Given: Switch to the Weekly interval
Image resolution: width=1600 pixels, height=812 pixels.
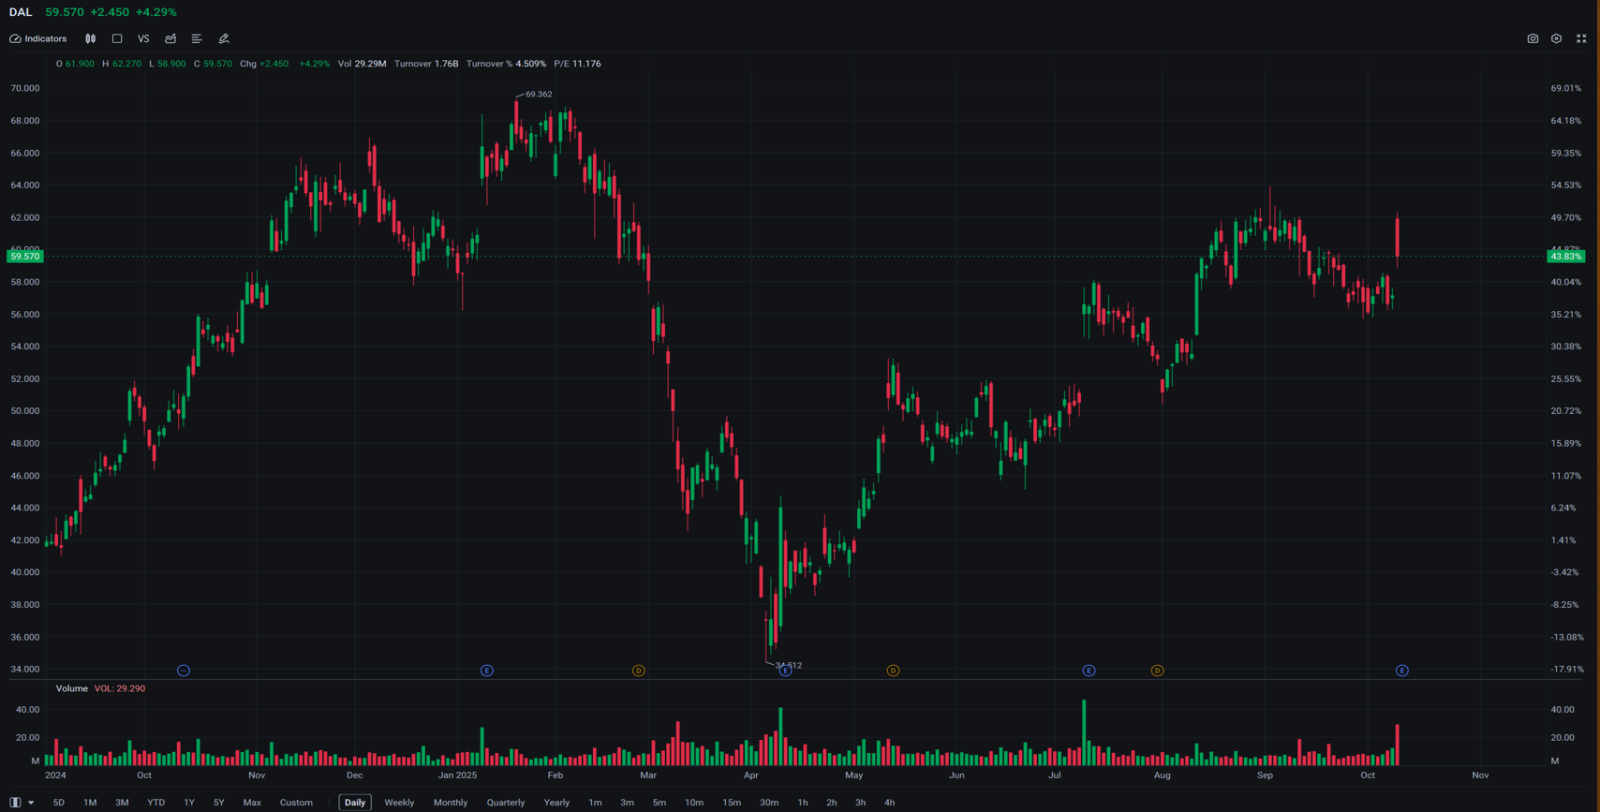Looking at the screenshot, I should click(399, 803).
